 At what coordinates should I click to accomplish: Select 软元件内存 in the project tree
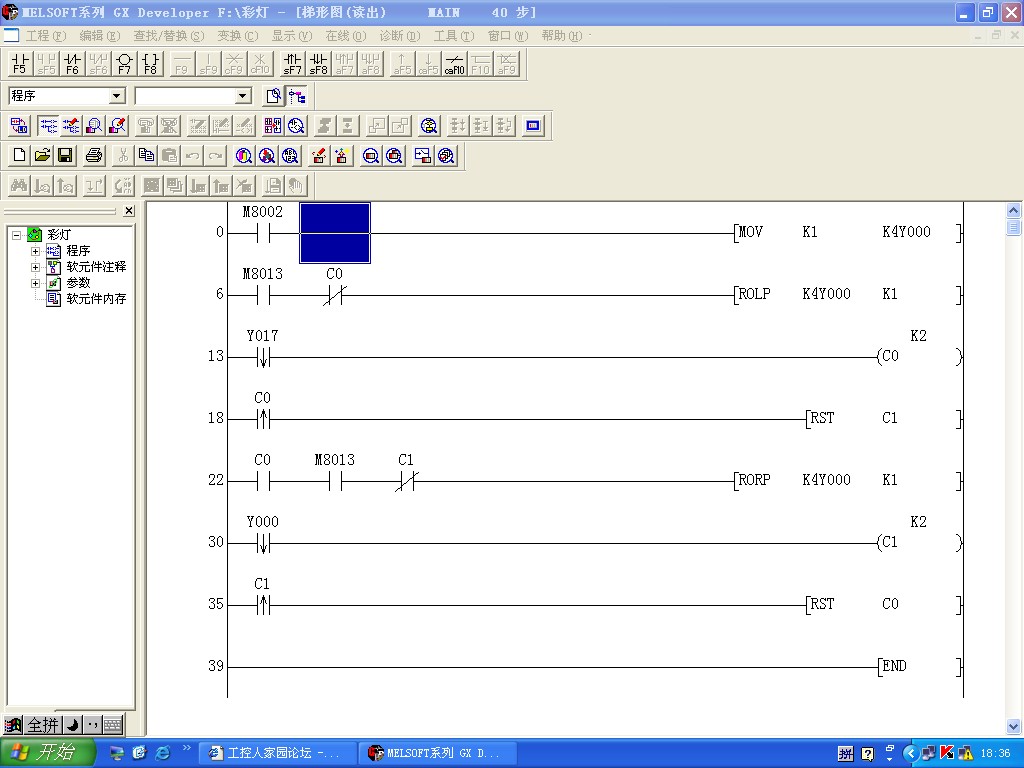[x=96, y=299]
